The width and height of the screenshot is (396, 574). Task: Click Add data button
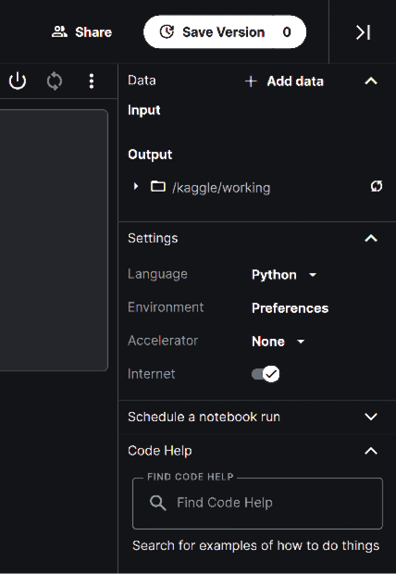coord(284,81)
